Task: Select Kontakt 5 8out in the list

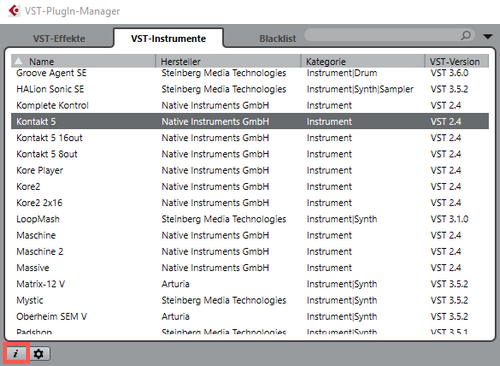Action: 250,154
